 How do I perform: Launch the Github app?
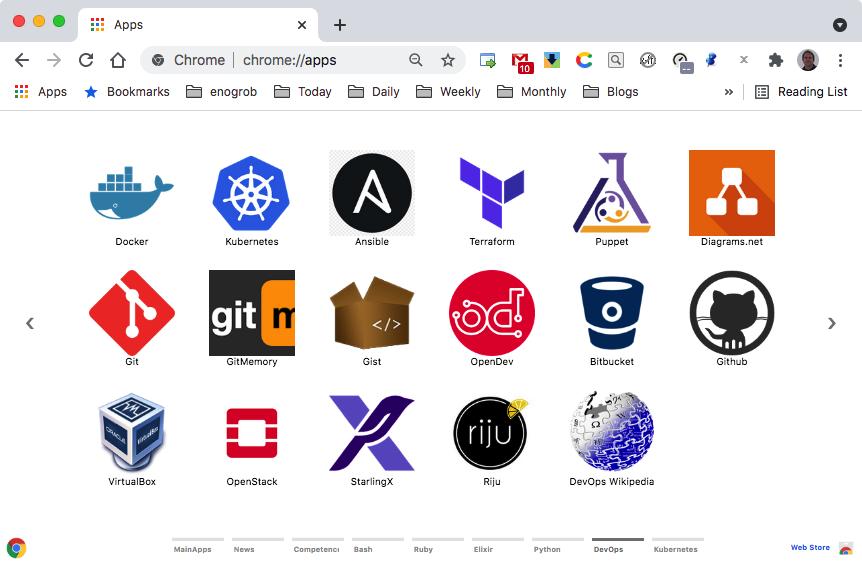click(x=732, y=313)
